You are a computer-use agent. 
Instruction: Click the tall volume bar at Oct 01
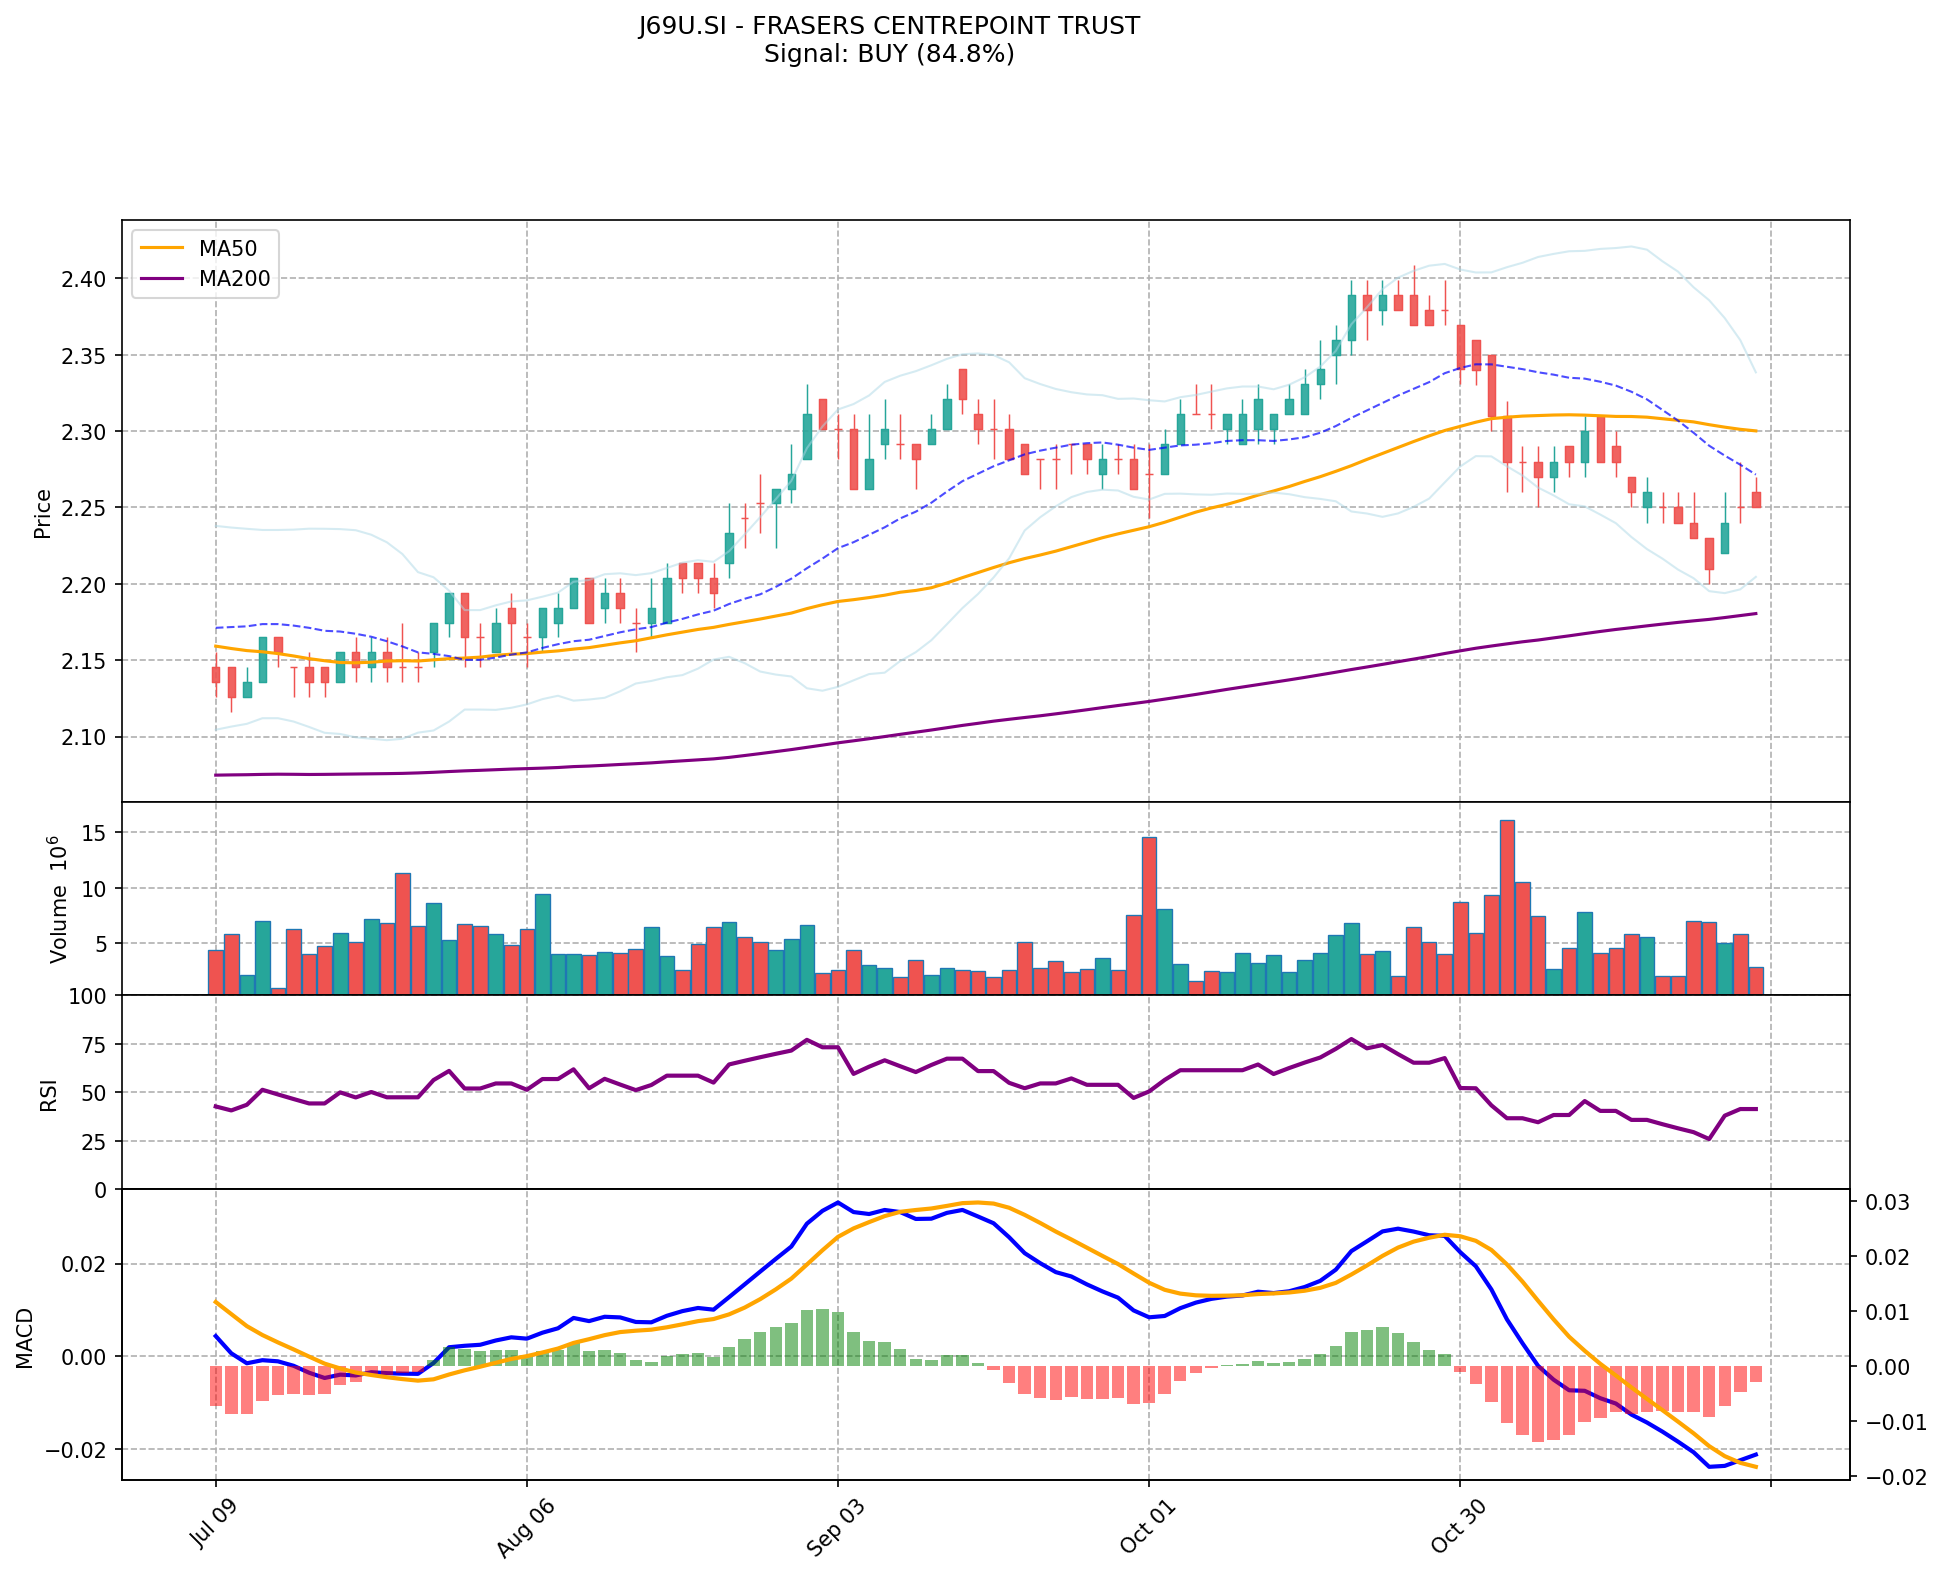coord(1149,916)
